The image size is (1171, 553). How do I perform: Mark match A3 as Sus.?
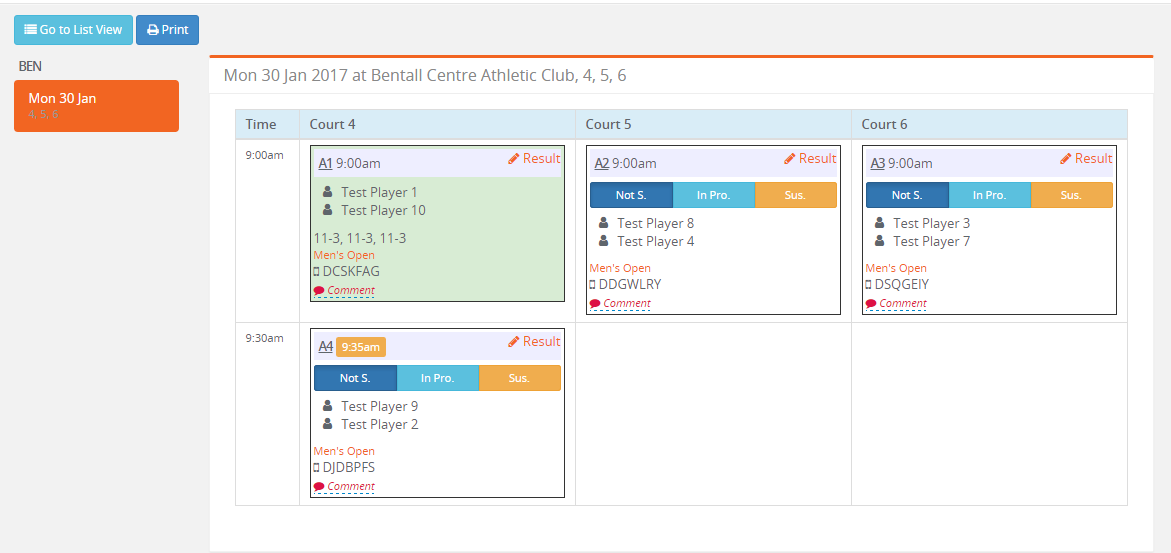click(x=1071, y=195)
